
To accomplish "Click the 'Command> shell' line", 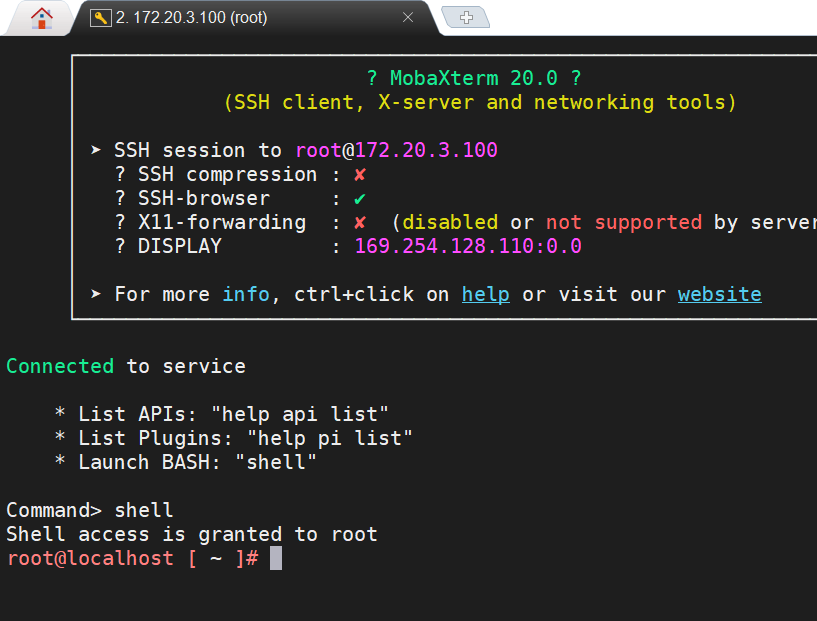I will point(89,511).
